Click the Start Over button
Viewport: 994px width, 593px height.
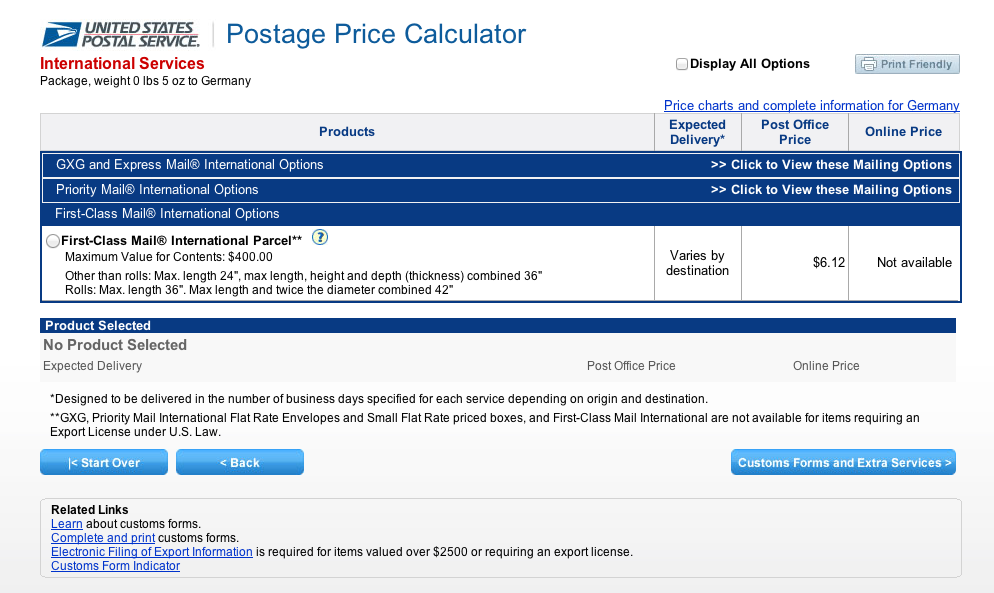(104, 462)
